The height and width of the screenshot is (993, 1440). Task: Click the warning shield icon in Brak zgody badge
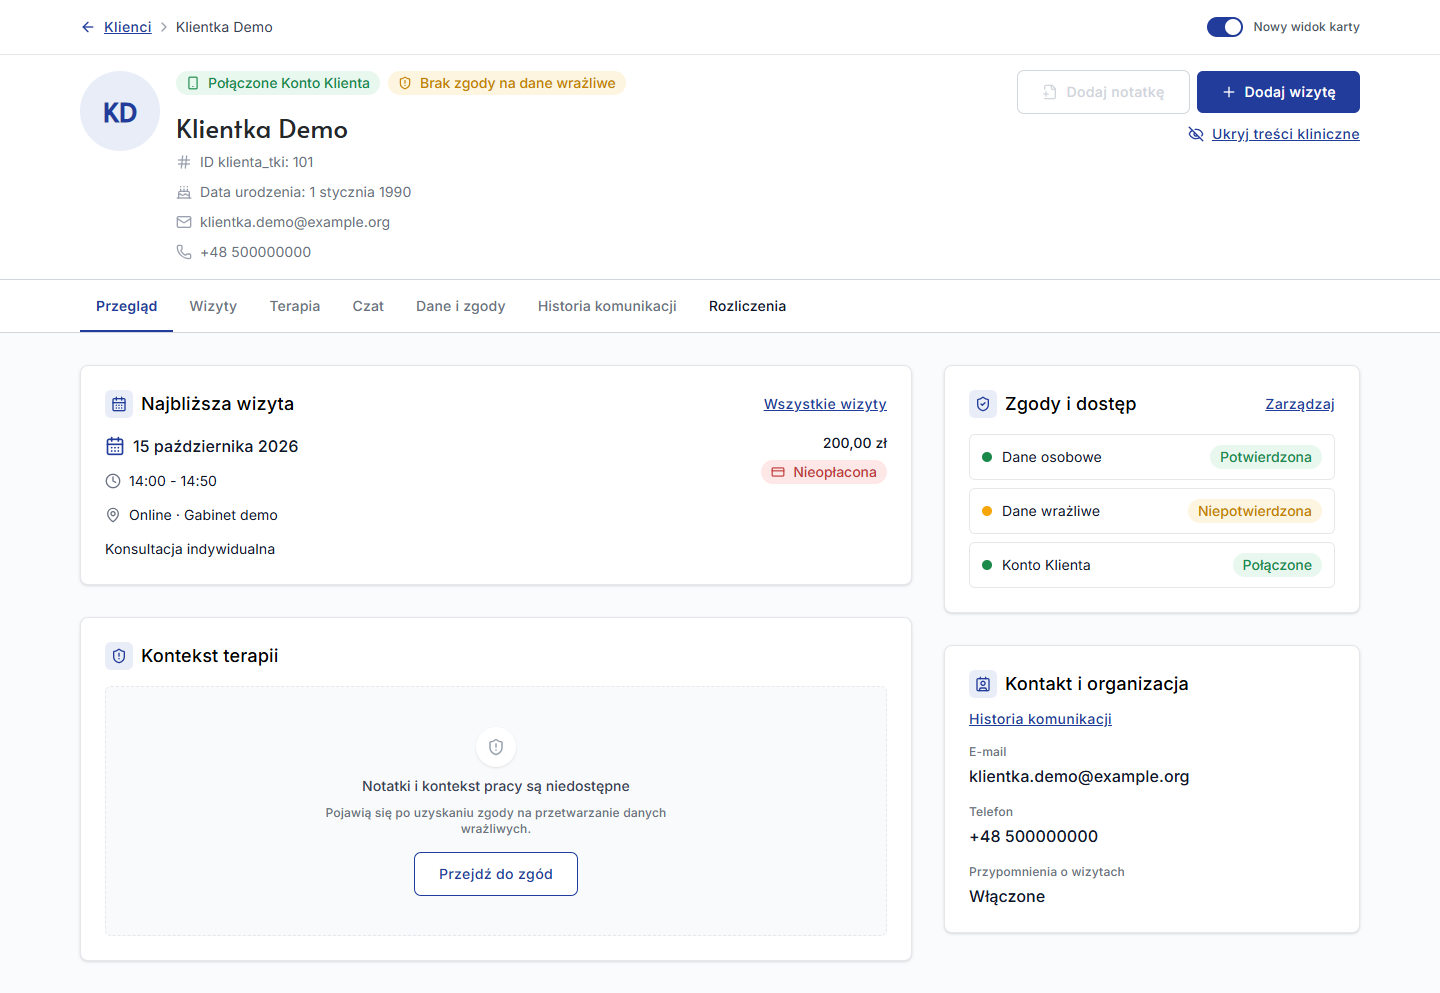[405, 83]
